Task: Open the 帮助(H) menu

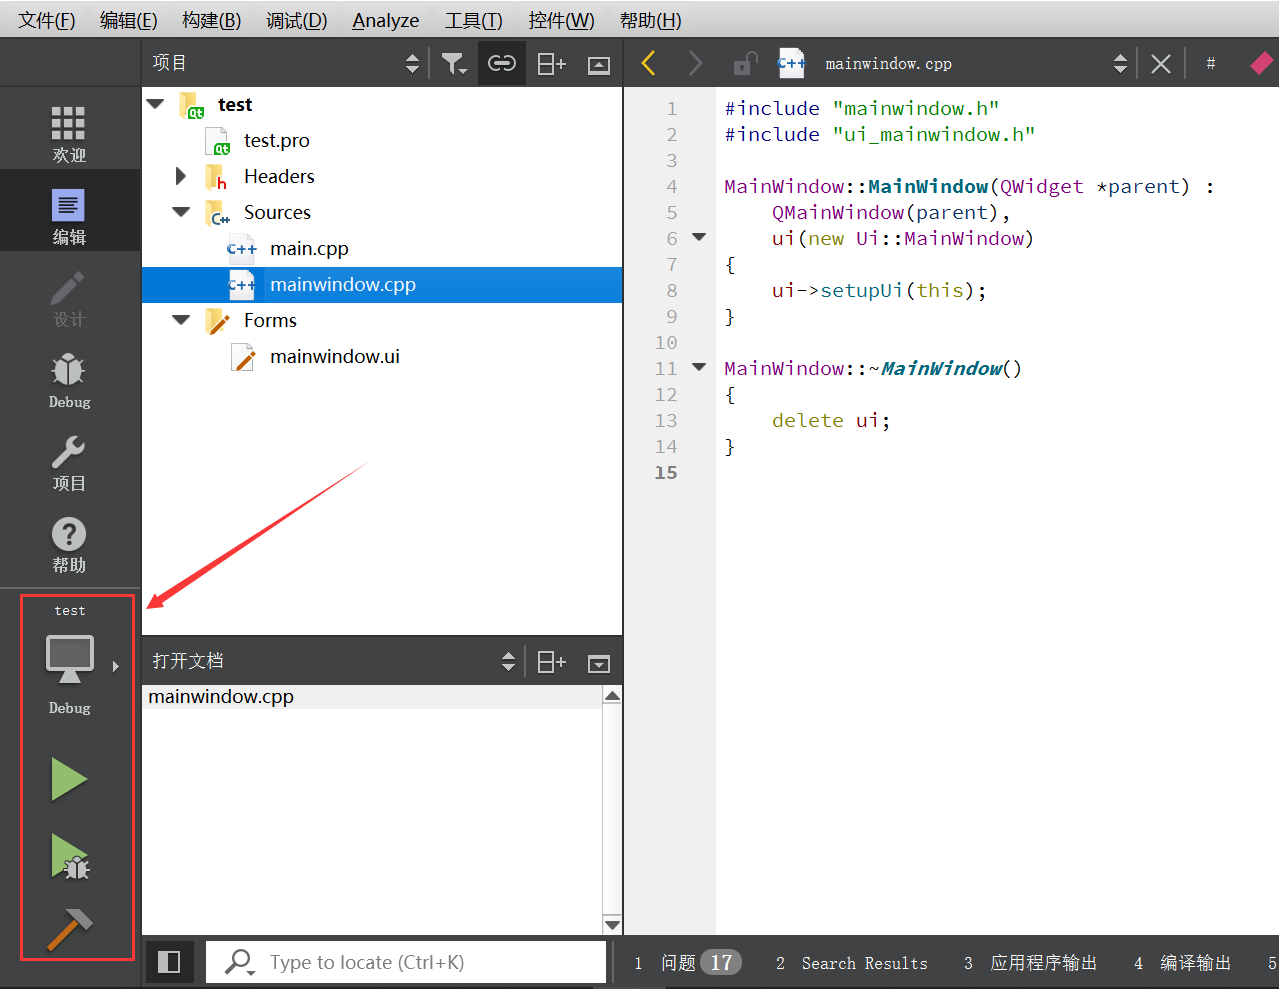Action: tap(651, 20)
